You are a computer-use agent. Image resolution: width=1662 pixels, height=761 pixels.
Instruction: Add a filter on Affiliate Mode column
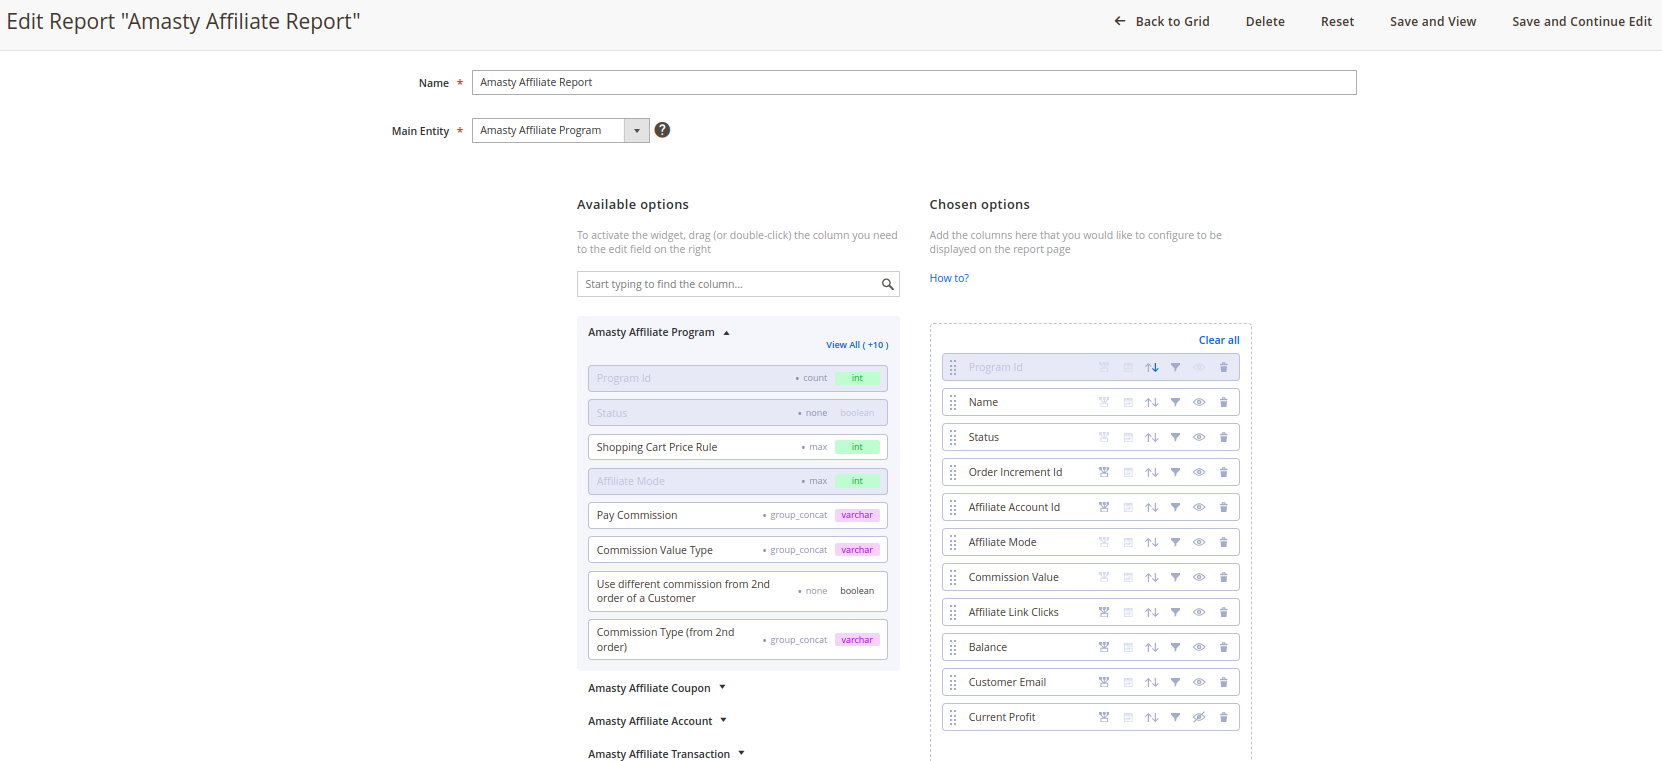[x=1175, y=542]
